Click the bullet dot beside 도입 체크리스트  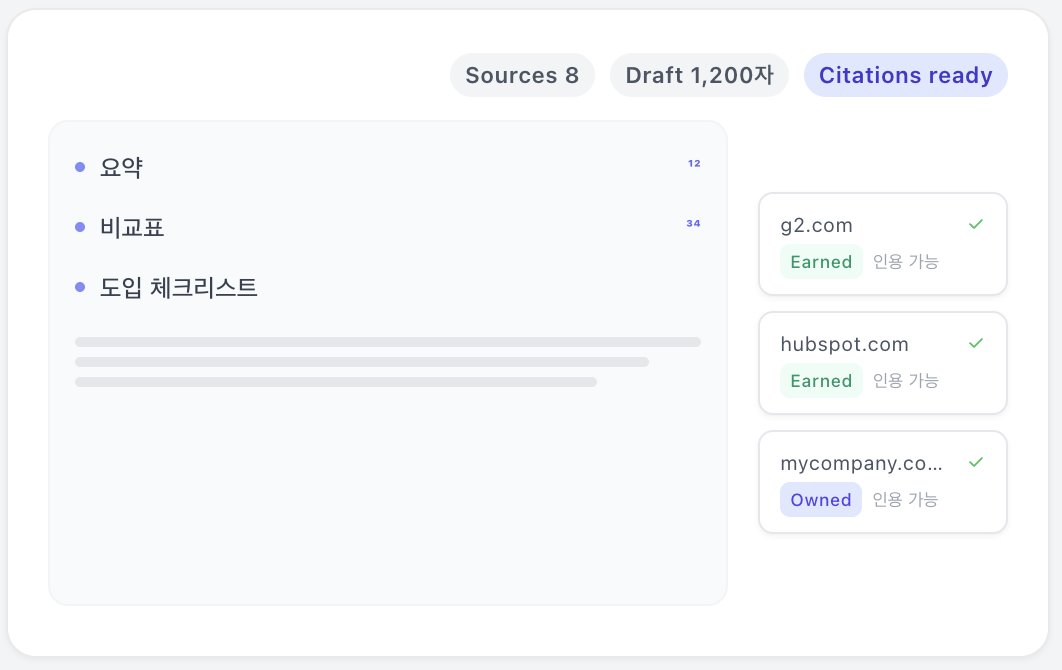(x=80, y=288)
